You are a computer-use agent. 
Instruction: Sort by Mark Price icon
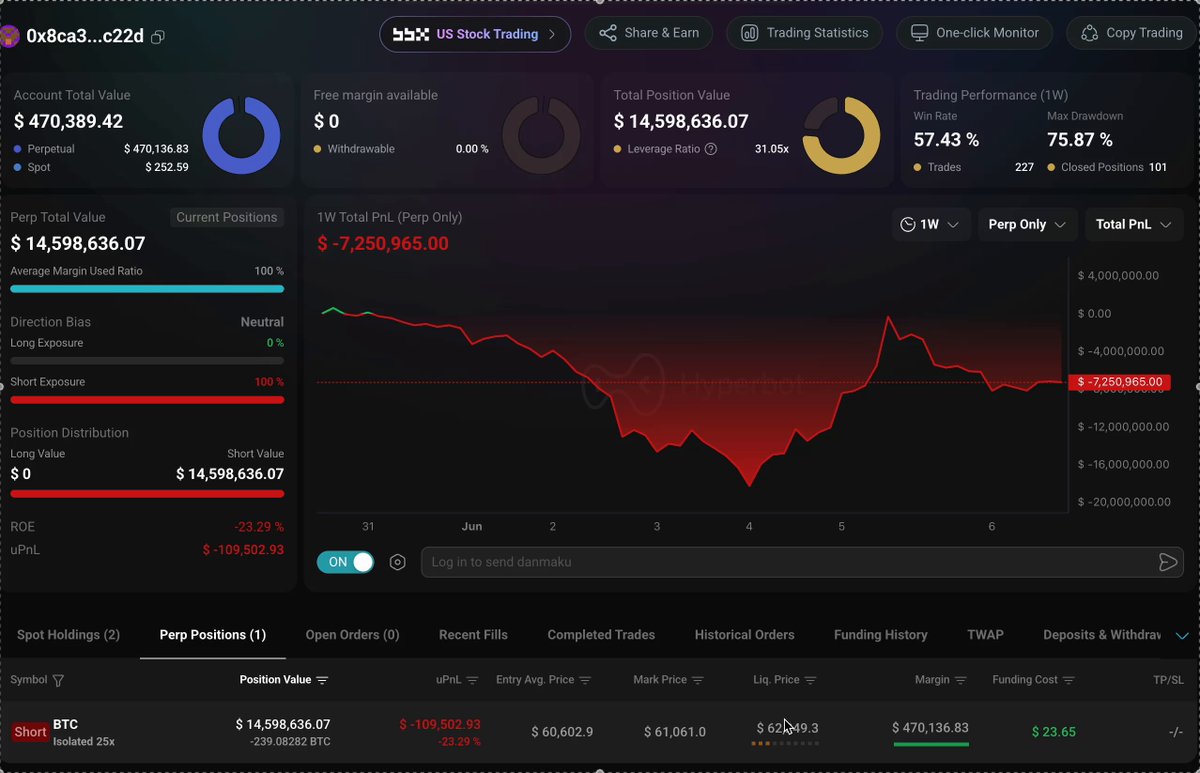(698, 680)
